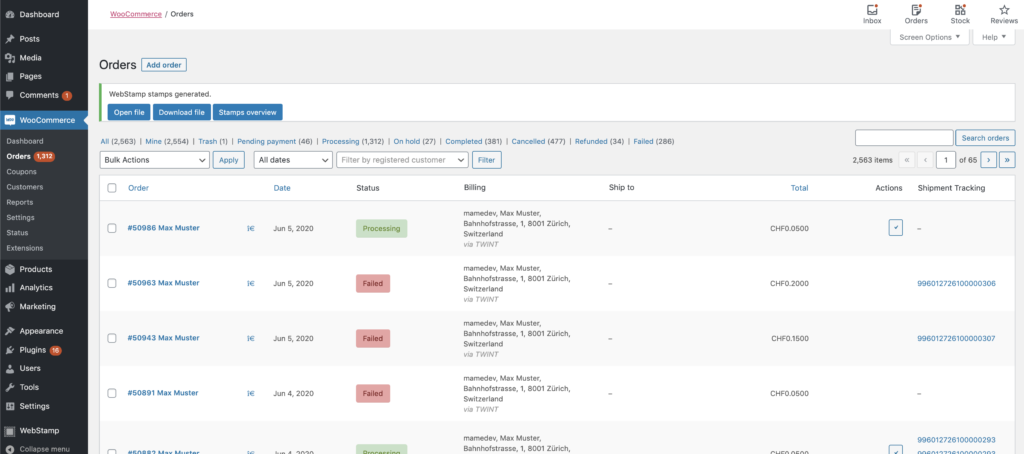
Task: Click the Plugins plug icon
Action: [x=10, y=350]
